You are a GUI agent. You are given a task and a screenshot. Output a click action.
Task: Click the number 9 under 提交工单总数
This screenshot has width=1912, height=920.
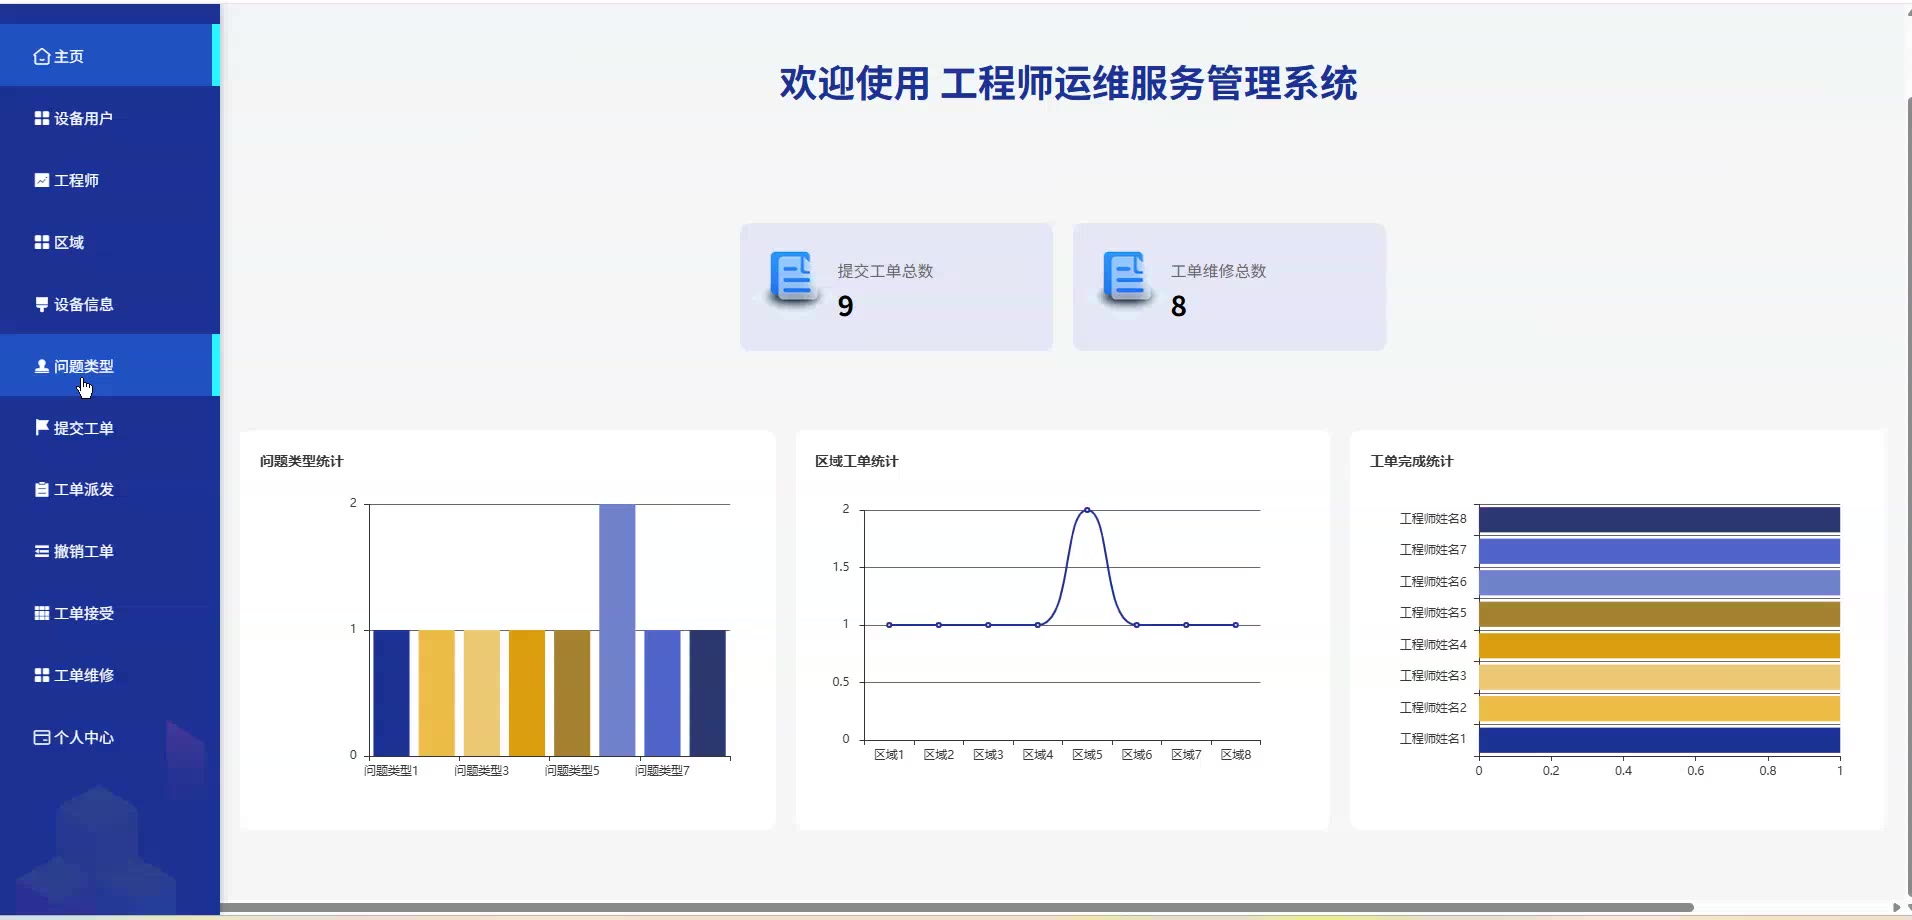[846, 306]
